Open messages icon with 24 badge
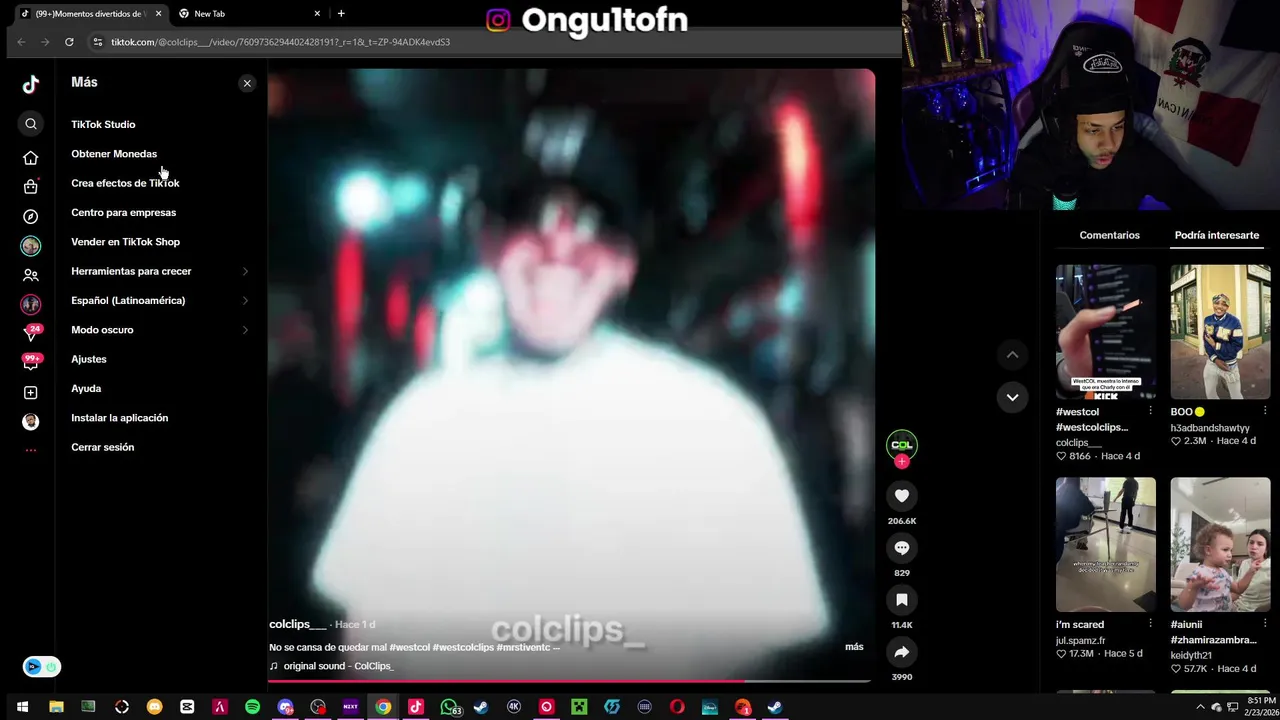 [31, 334]
